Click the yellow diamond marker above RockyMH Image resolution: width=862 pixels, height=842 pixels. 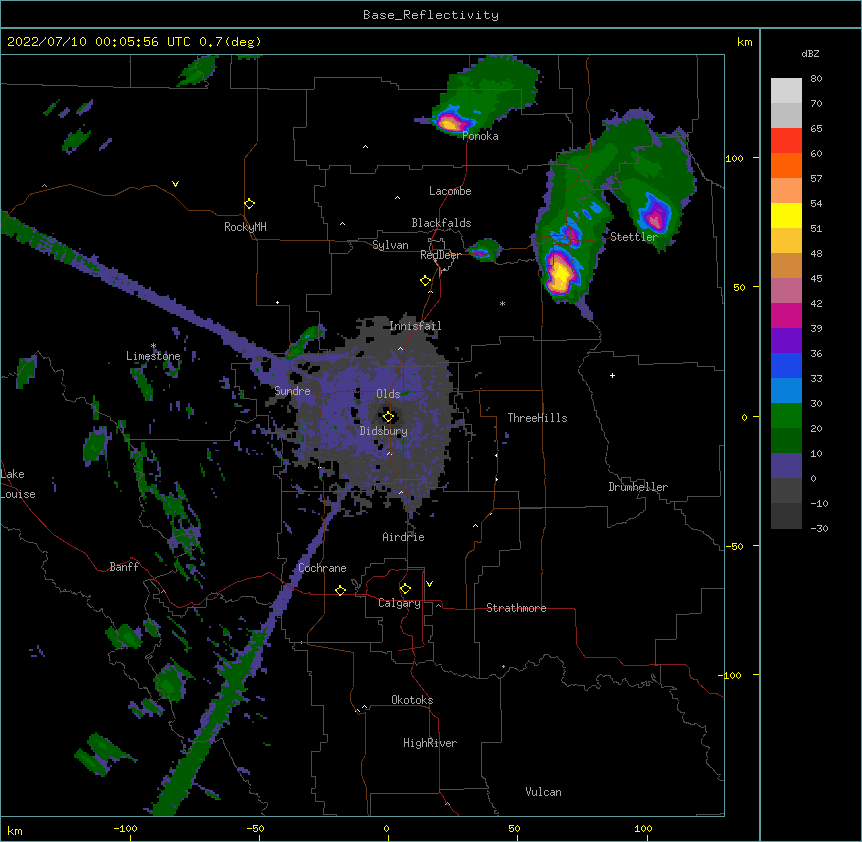click(x=249, y=204)
